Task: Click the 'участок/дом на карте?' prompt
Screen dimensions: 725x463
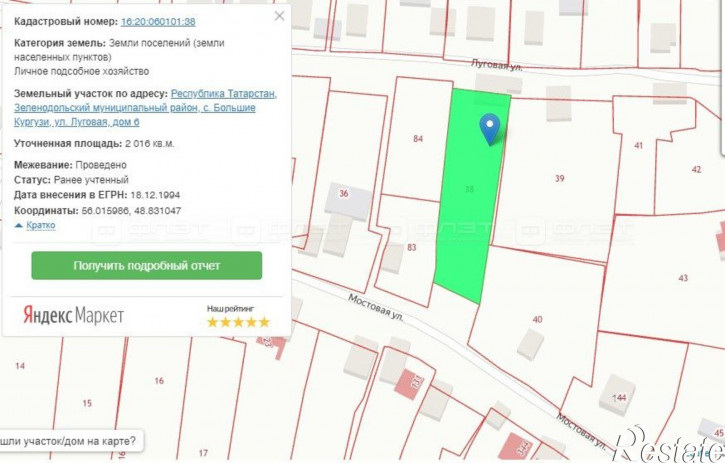Action: point(68,441)
